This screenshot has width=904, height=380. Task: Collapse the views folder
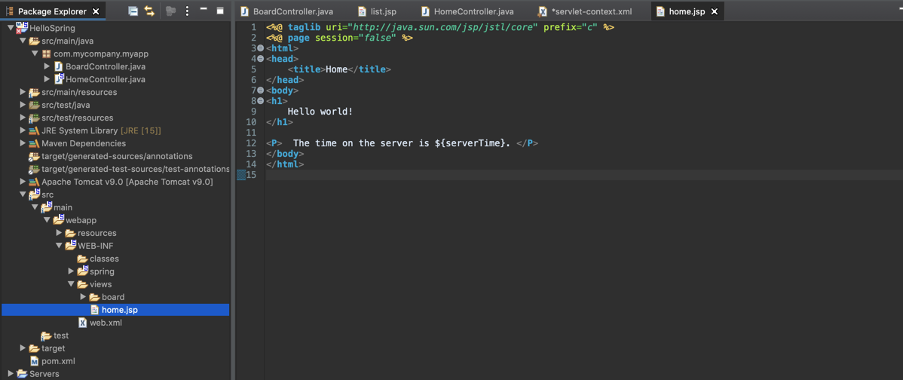tap(71, 284)
